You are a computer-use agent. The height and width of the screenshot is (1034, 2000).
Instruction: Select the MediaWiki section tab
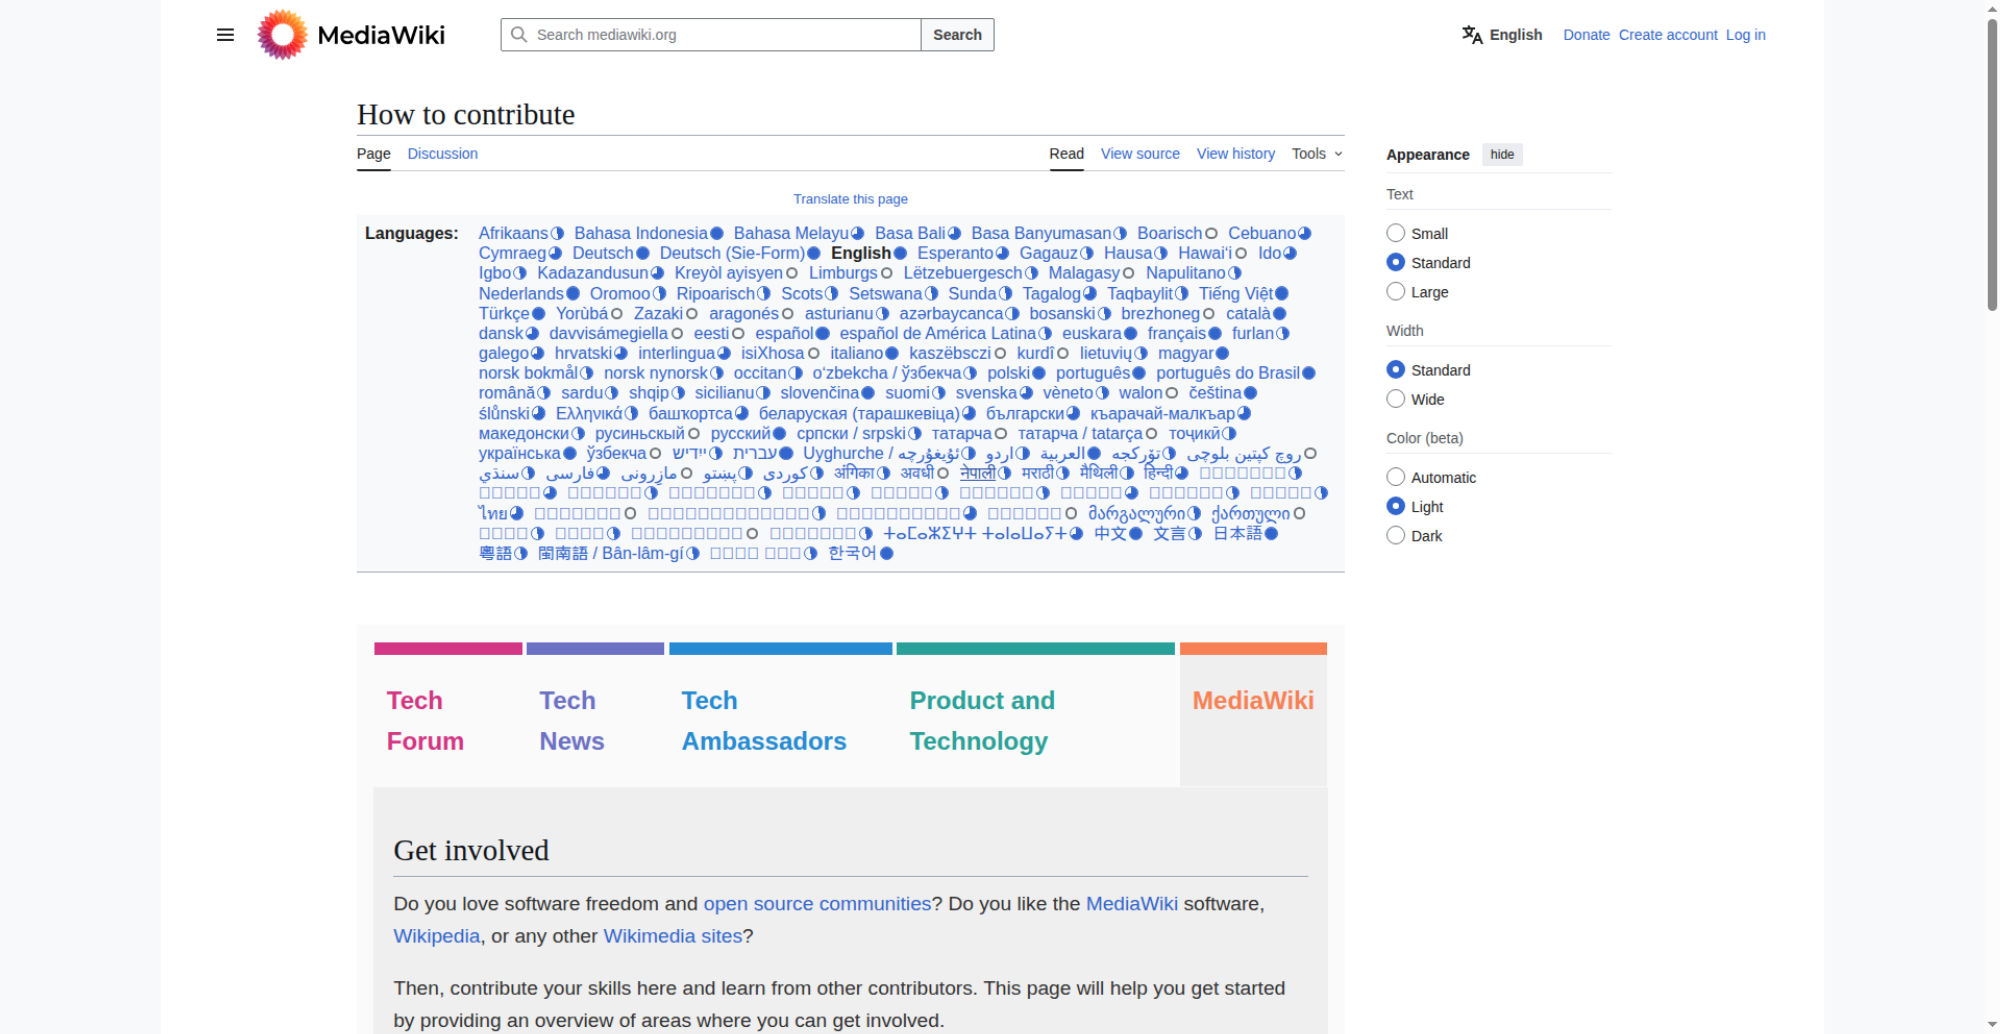[1253, 700]
